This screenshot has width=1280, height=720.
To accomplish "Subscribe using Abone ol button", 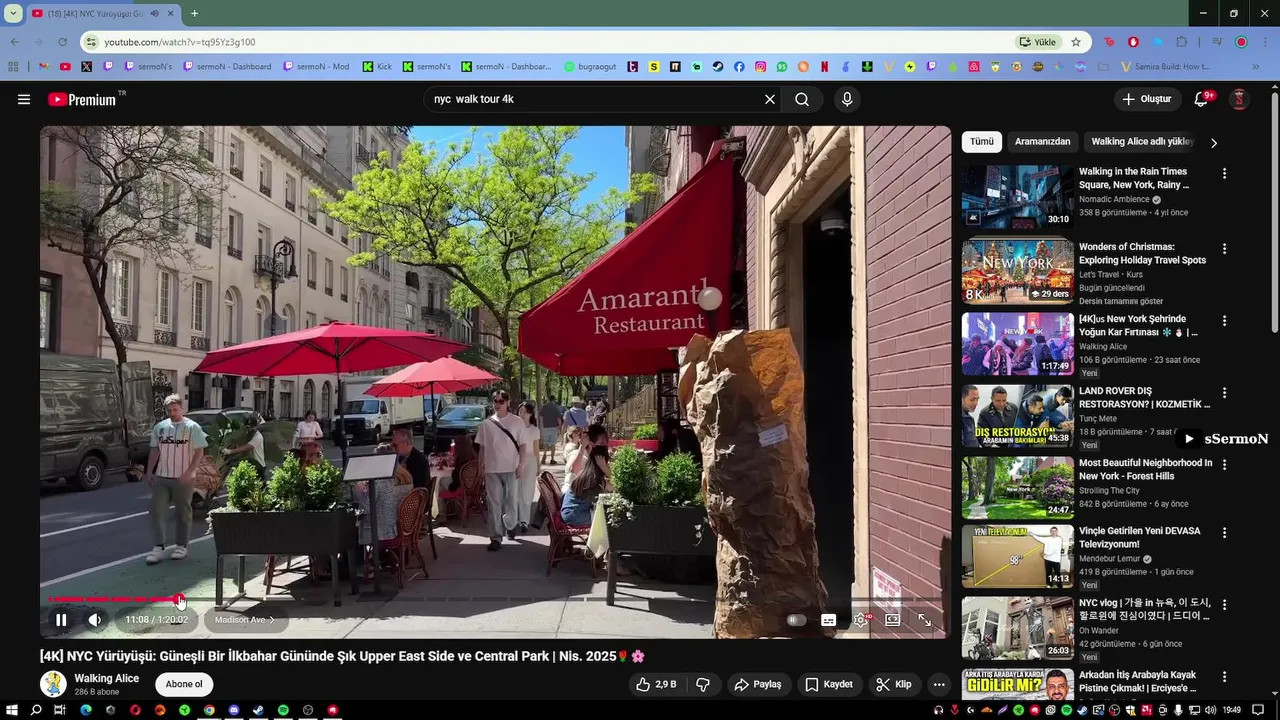I will (184, 684).
